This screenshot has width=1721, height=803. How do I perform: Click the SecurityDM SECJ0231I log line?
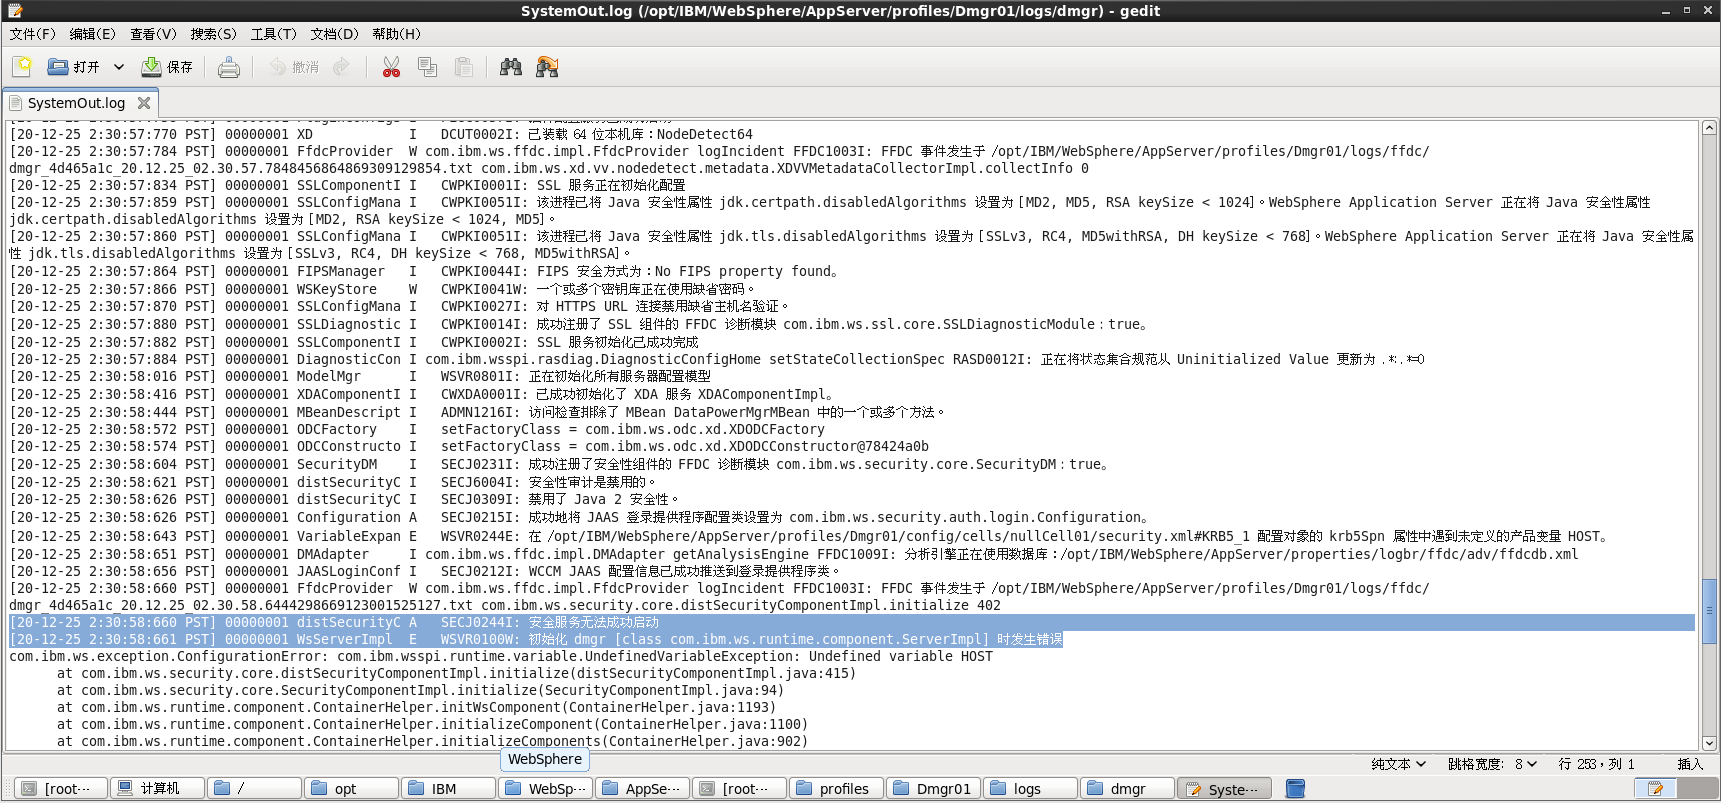[560, 464]
